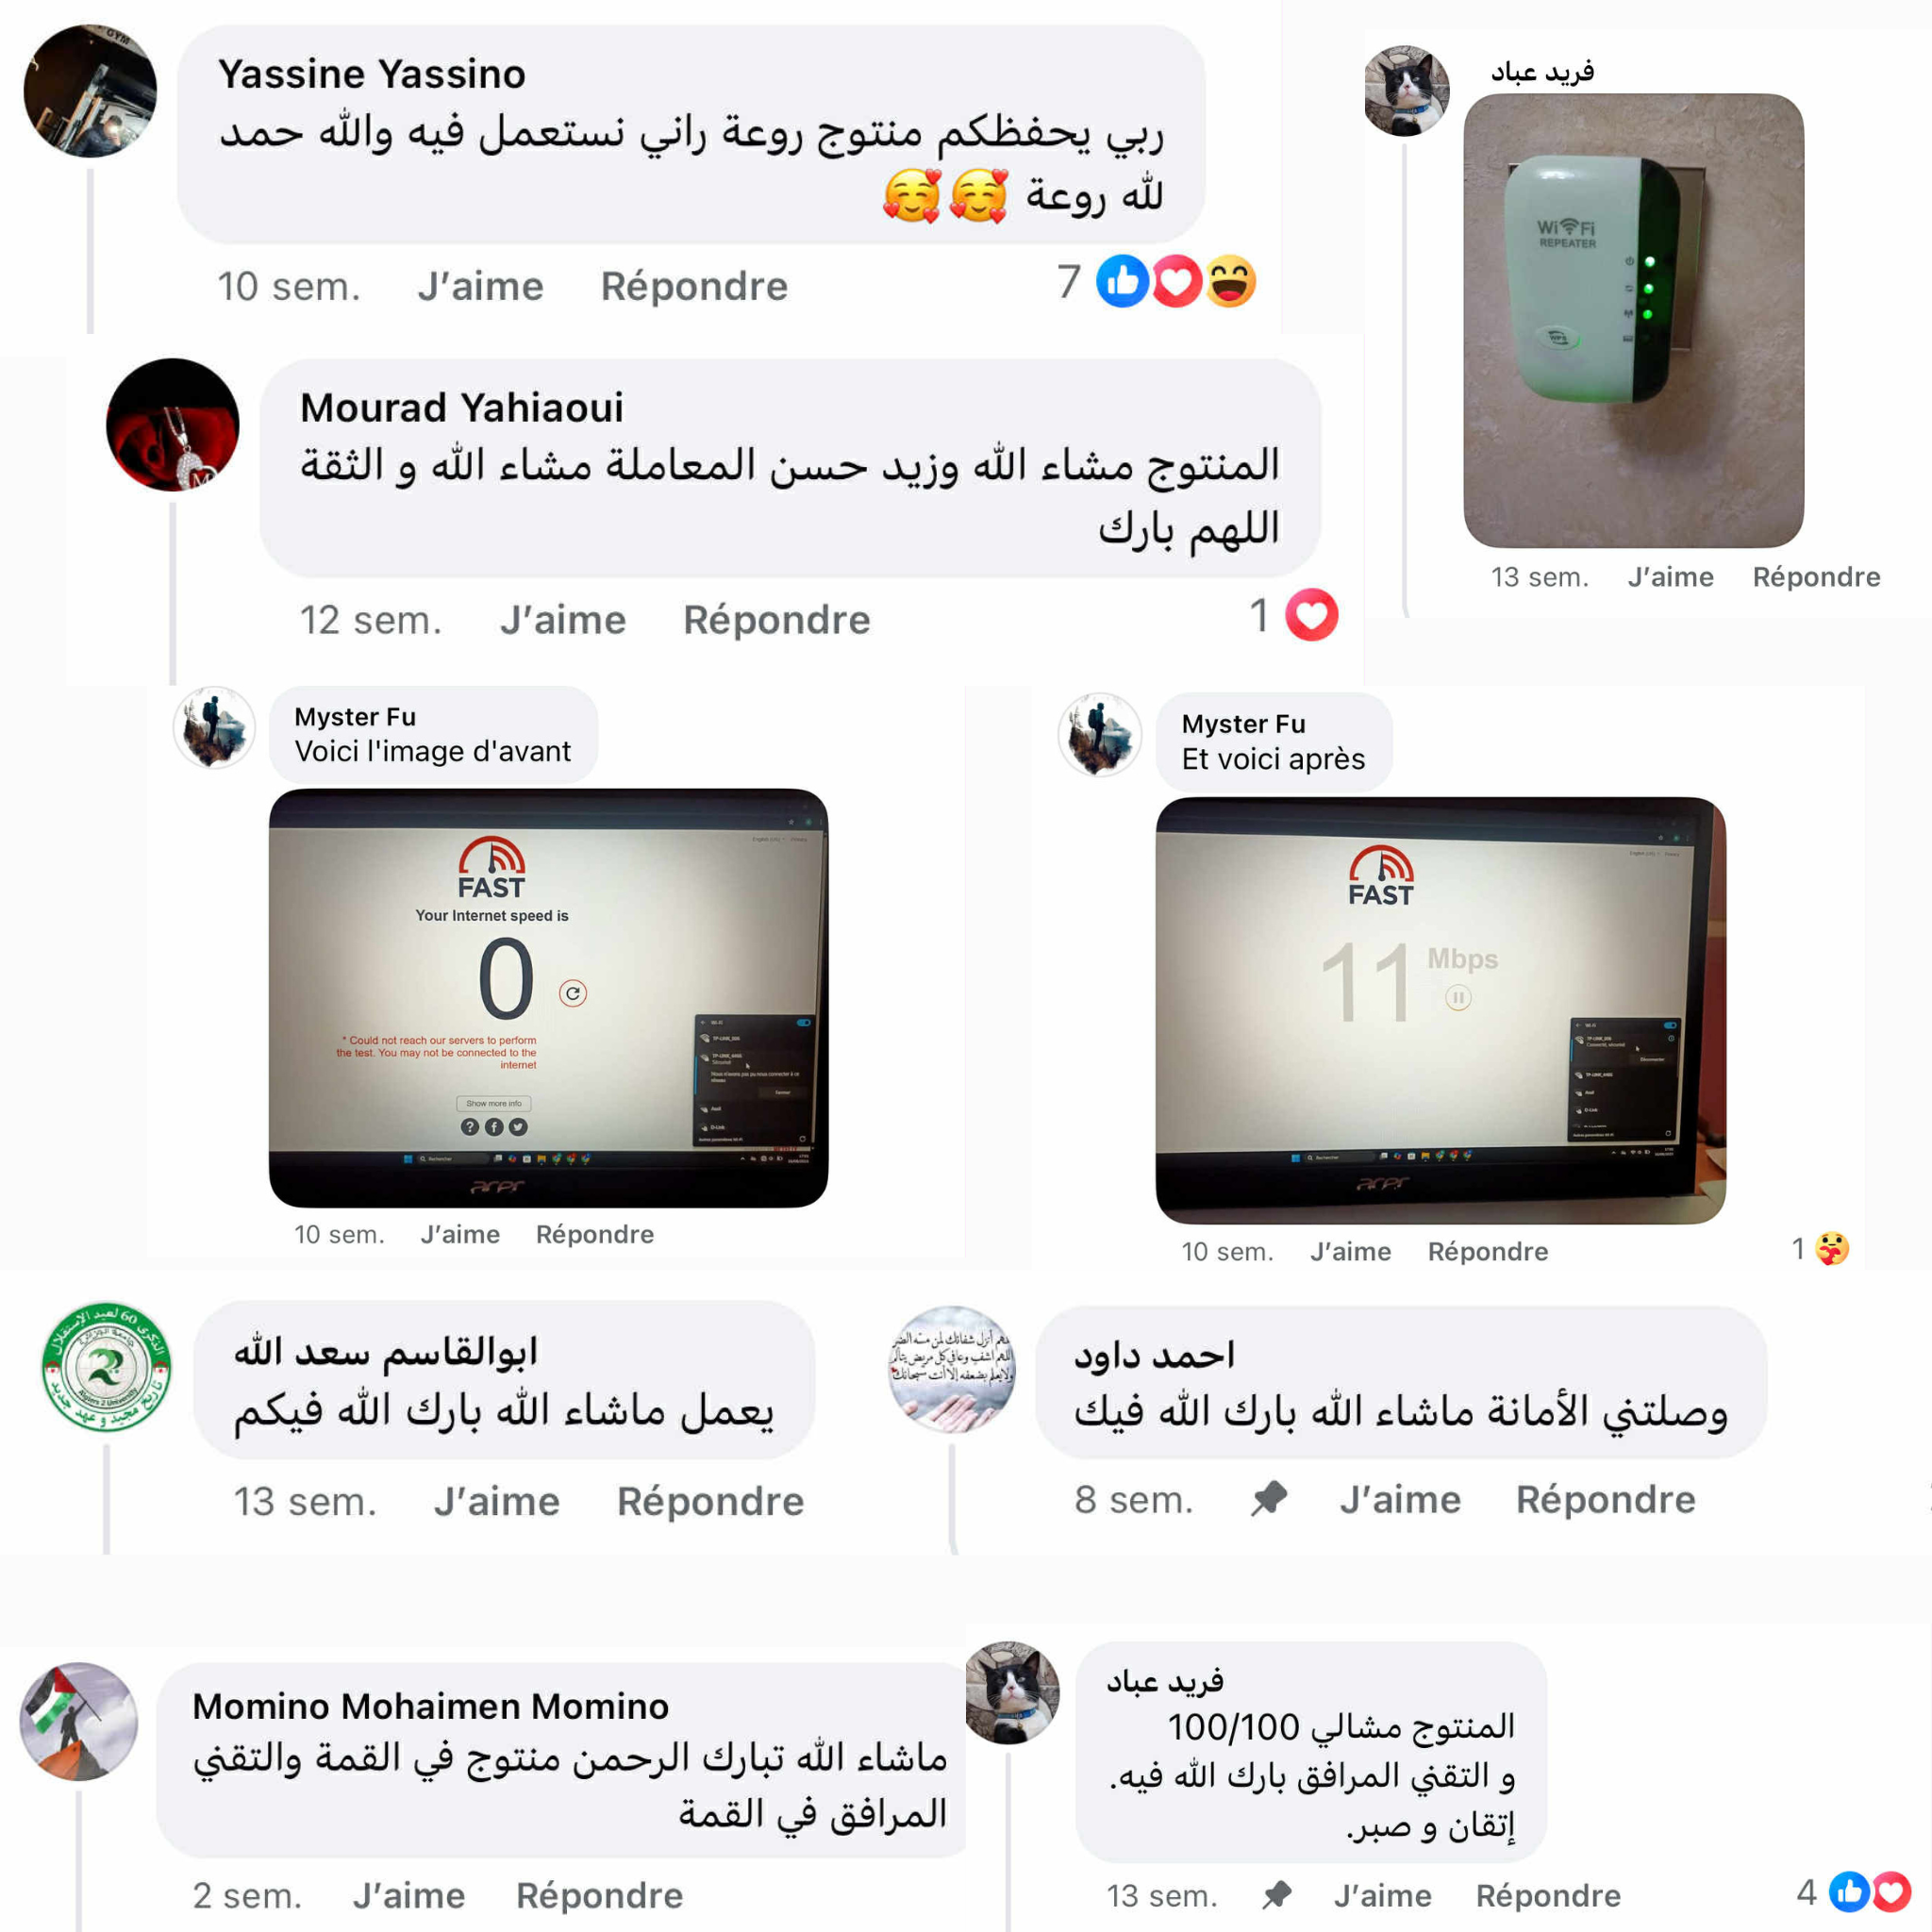Click J'aime under the WiFi repeater photo

(1670, 577)
